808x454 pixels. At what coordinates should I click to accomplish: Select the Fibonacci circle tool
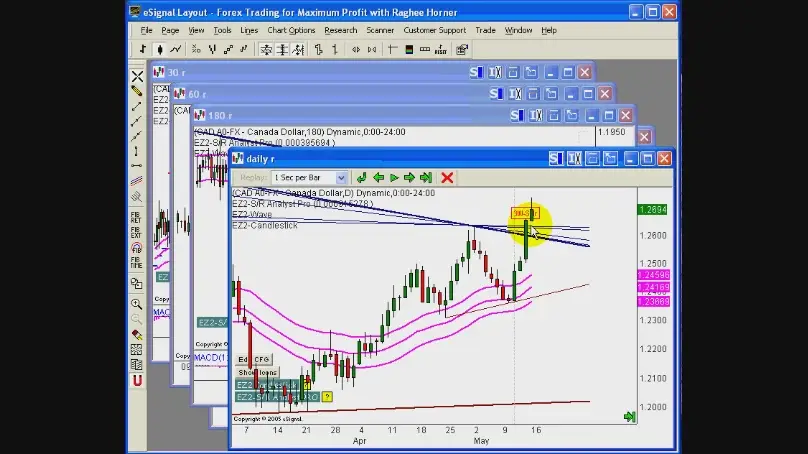click(x=136, y=247)
